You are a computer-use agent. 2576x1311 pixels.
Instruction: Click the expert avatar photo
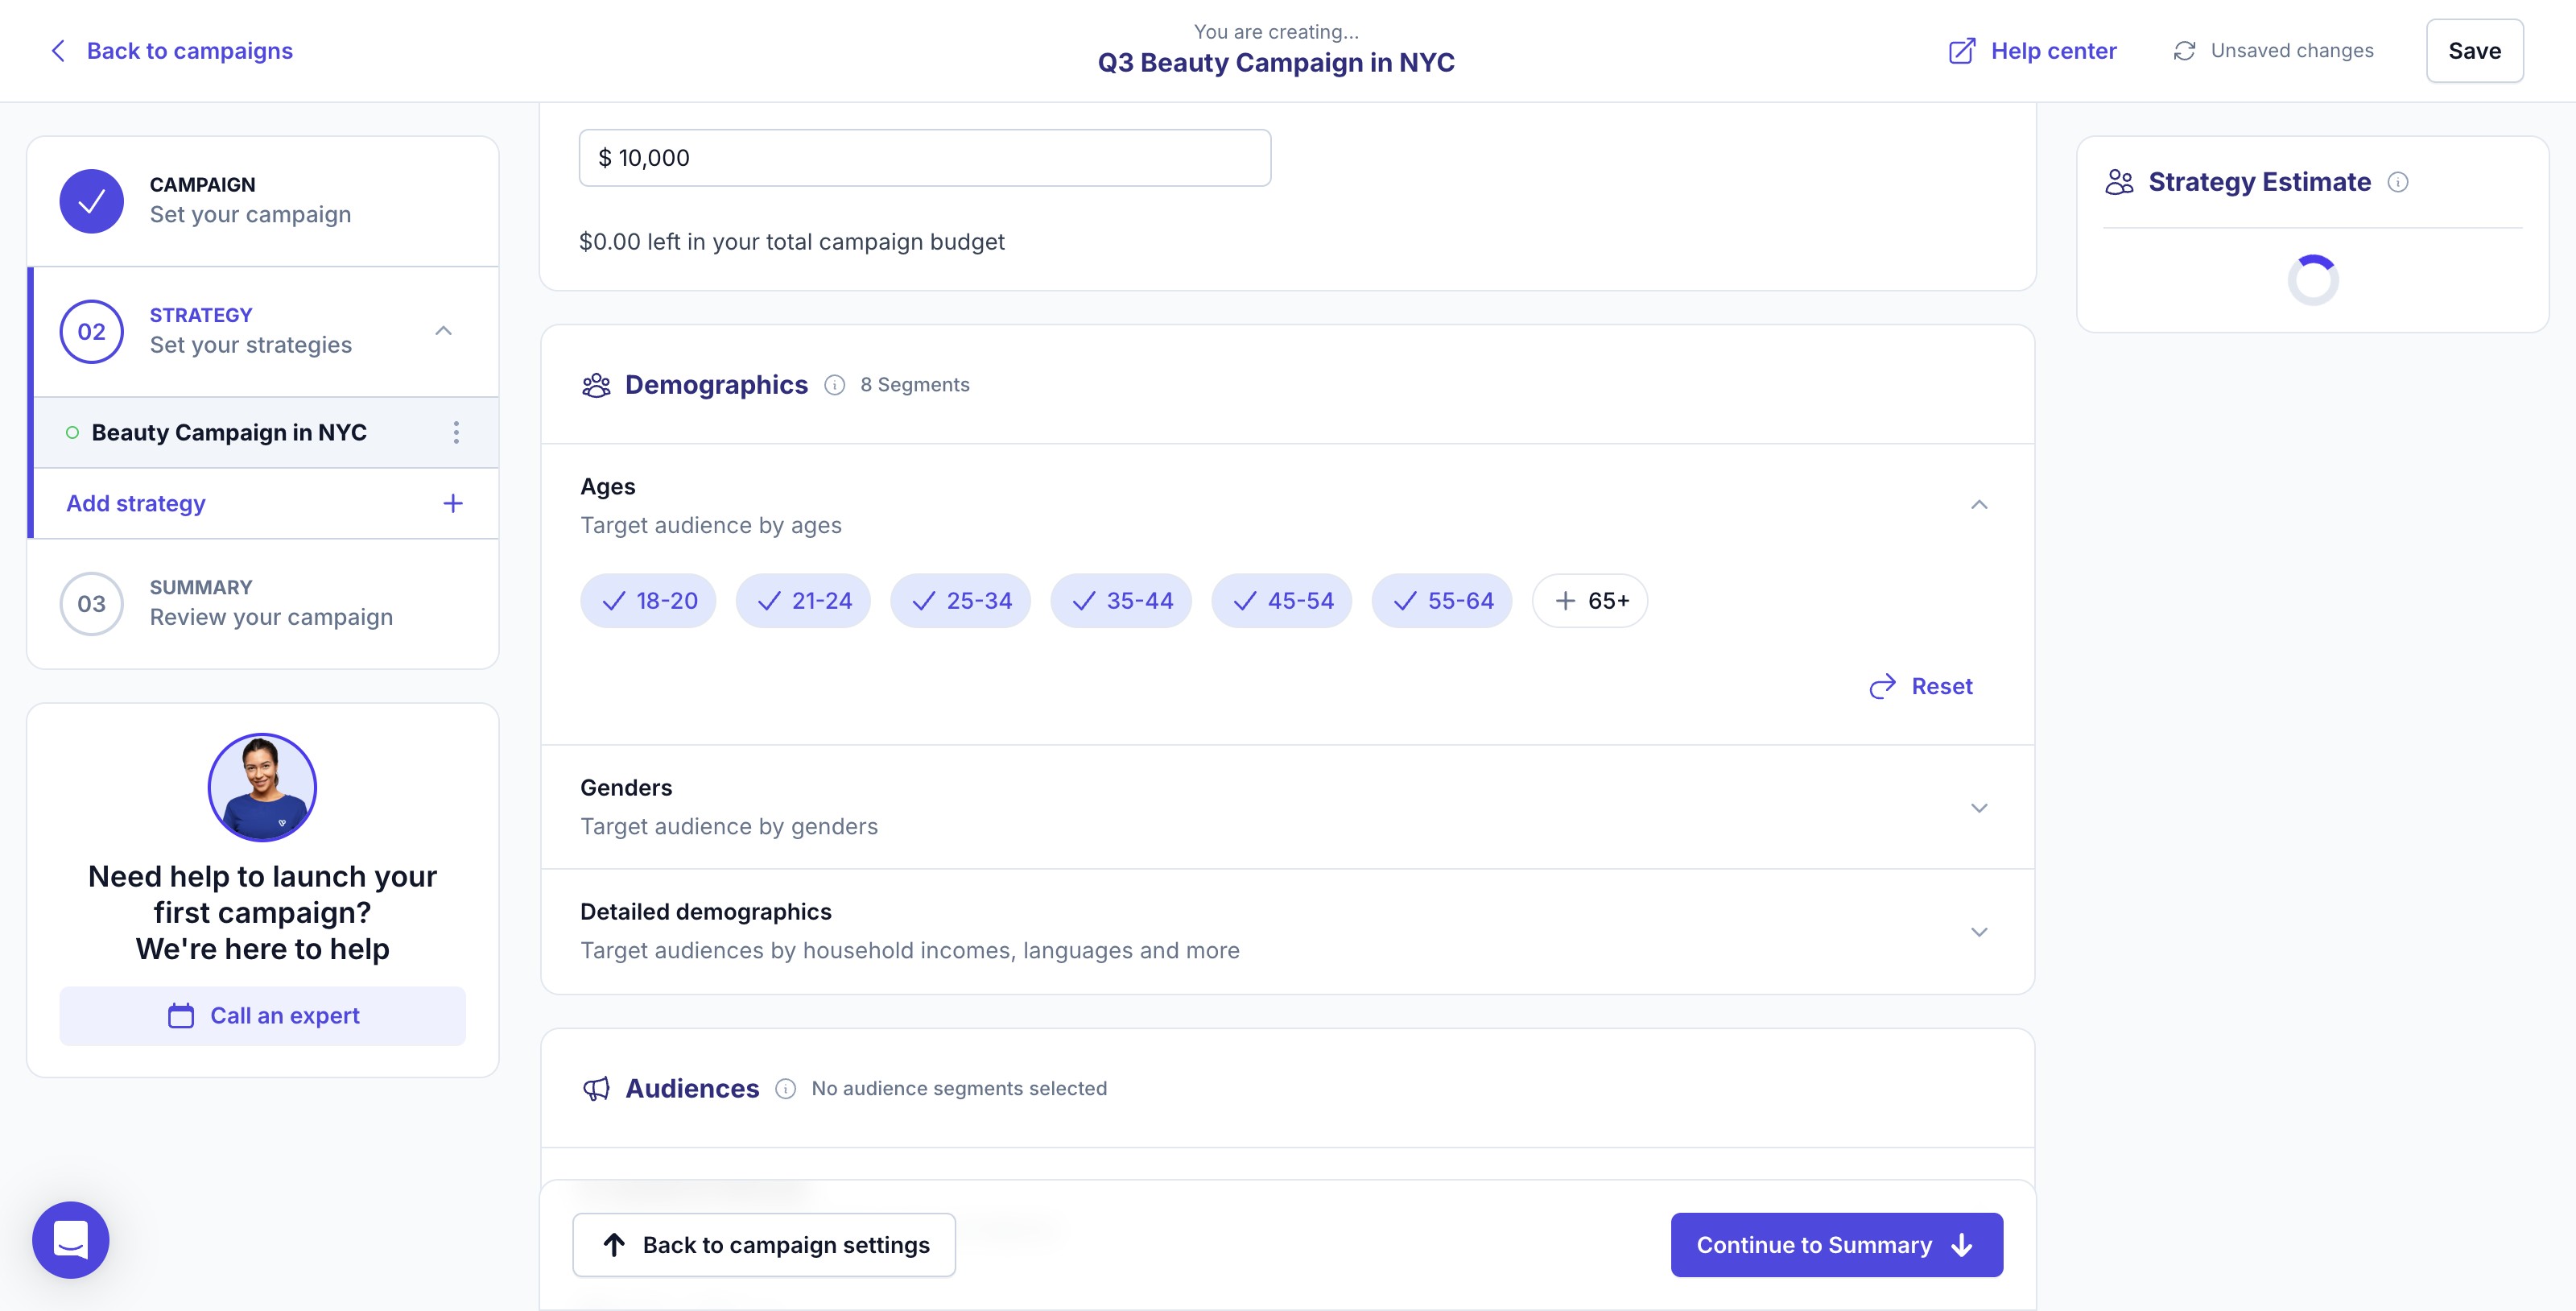coord(262,788)
